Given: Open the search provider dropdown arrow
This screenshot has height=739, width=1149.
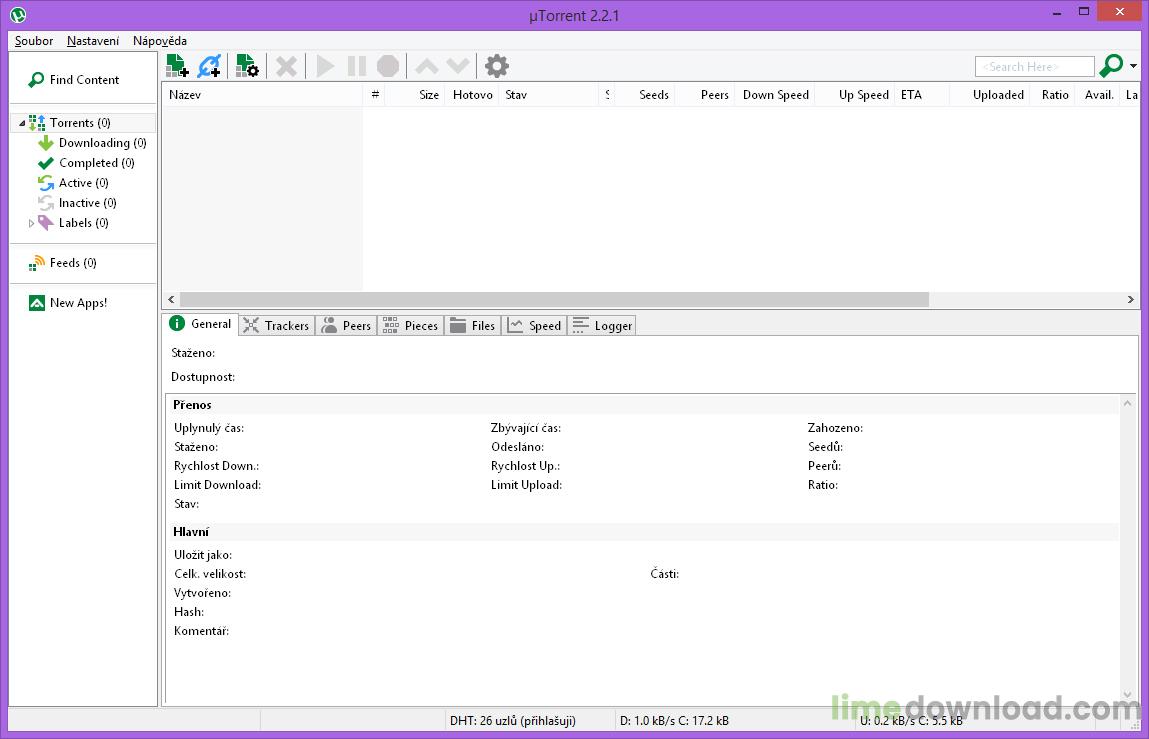Looking at the screenshot, I should [1133, 66].
